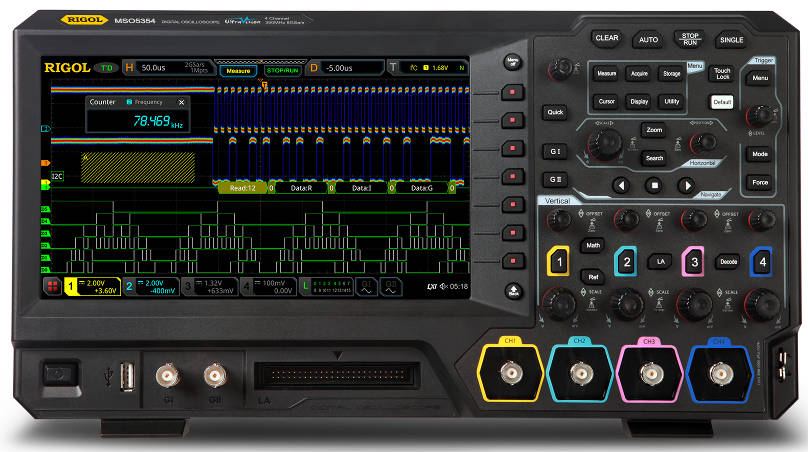Image resolution: width=808 pixels, height=452 pixels.
Task: Select the I2C decode bus label
Action: 57,176
